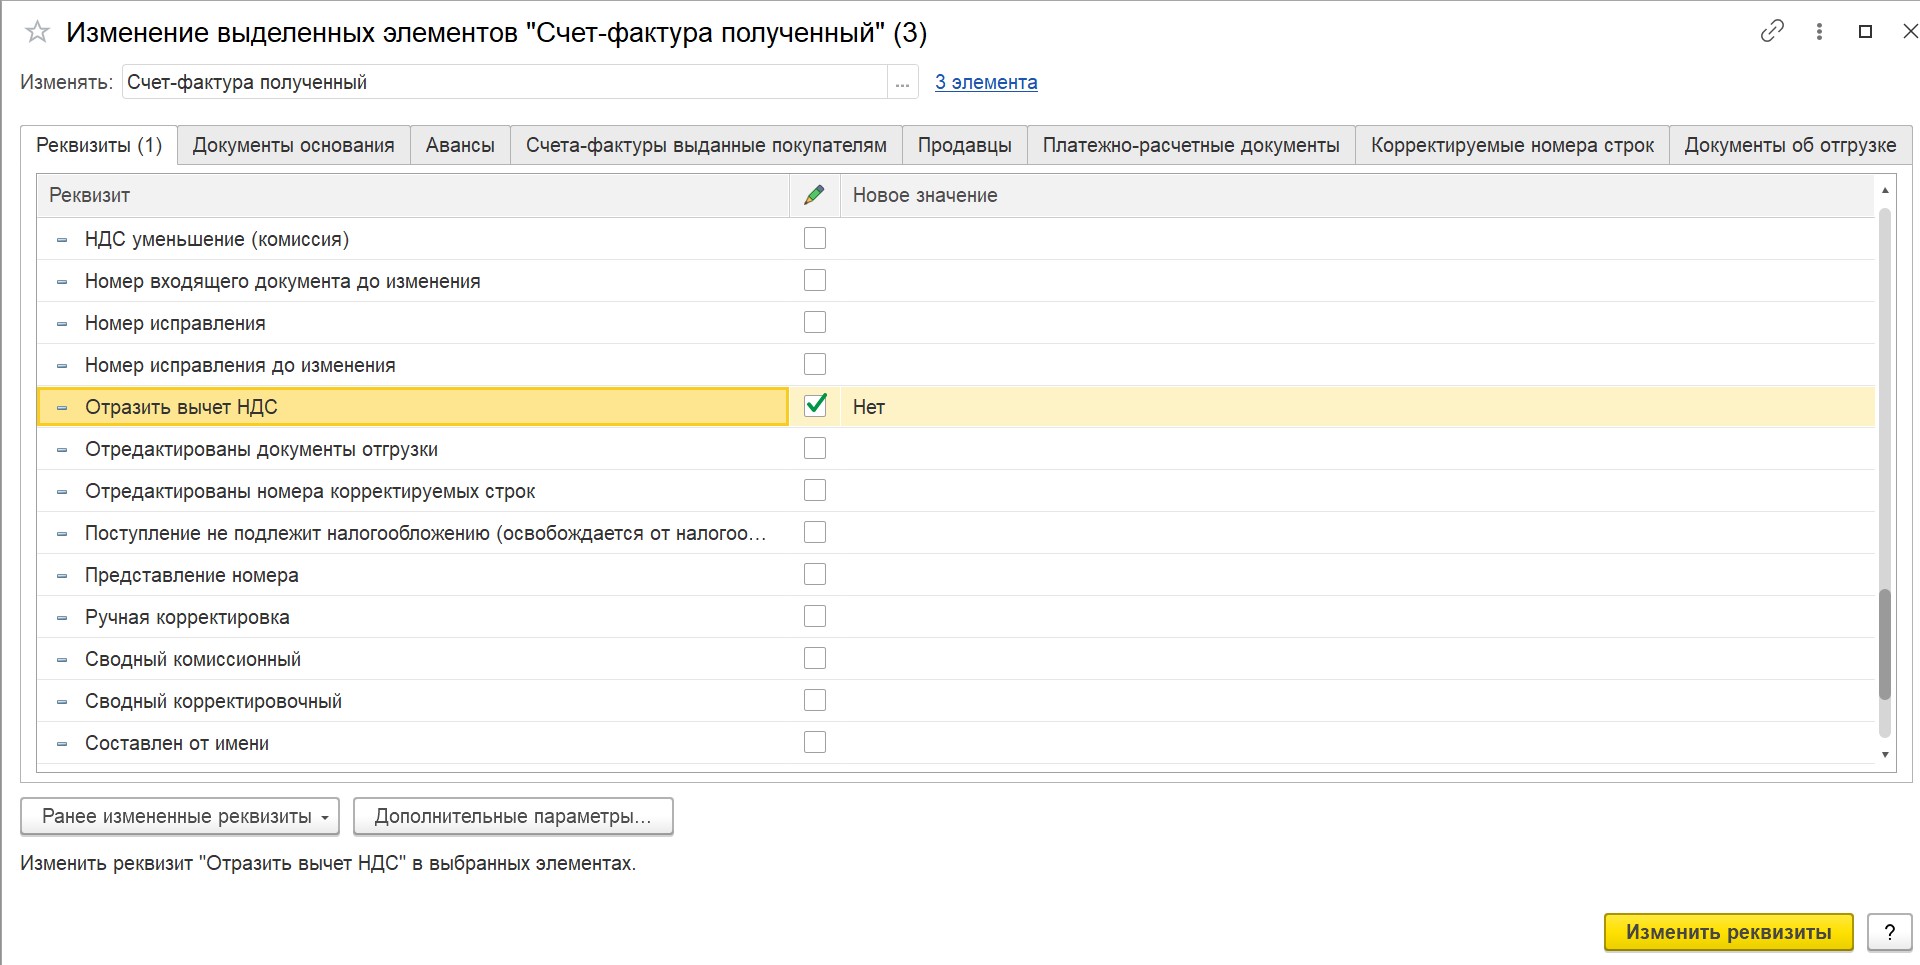Image resolution: width=1920 pixels, height=965 pixels.
Task: Open Счета-фактуры выданные покупателям tab
Action: pyautogui.click(x=706, y=145)
